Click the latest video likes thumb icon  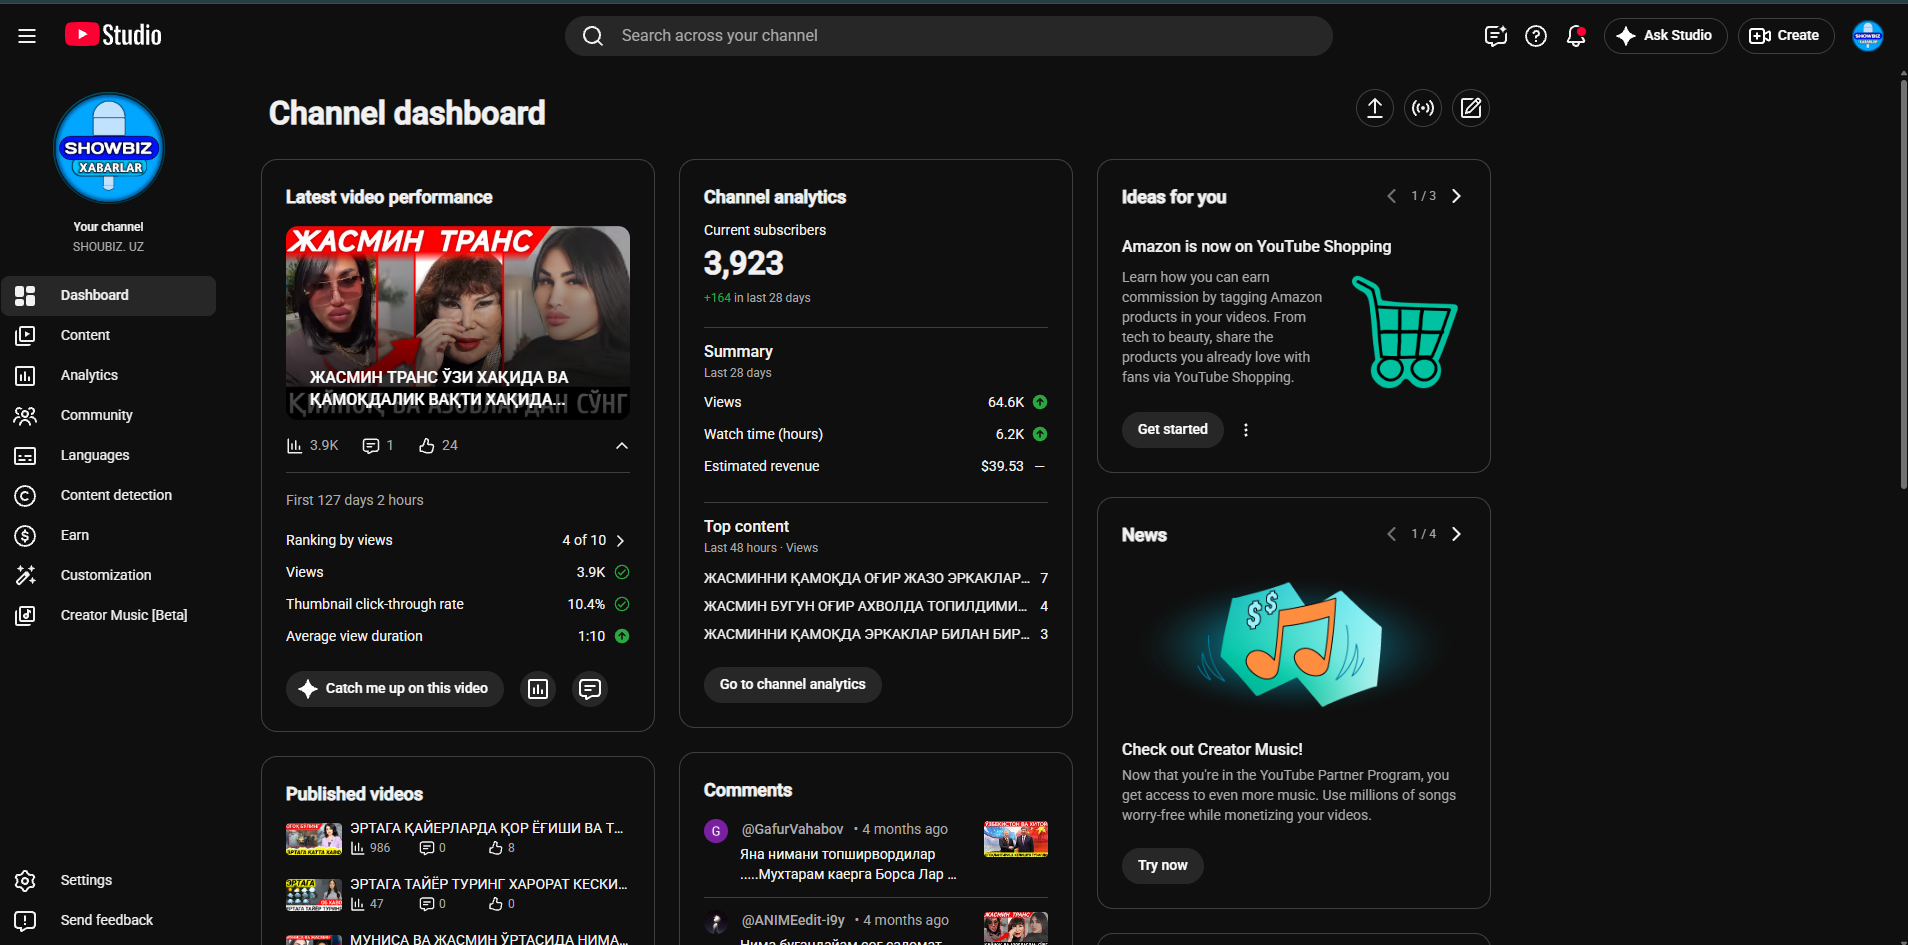click(427, 446)
